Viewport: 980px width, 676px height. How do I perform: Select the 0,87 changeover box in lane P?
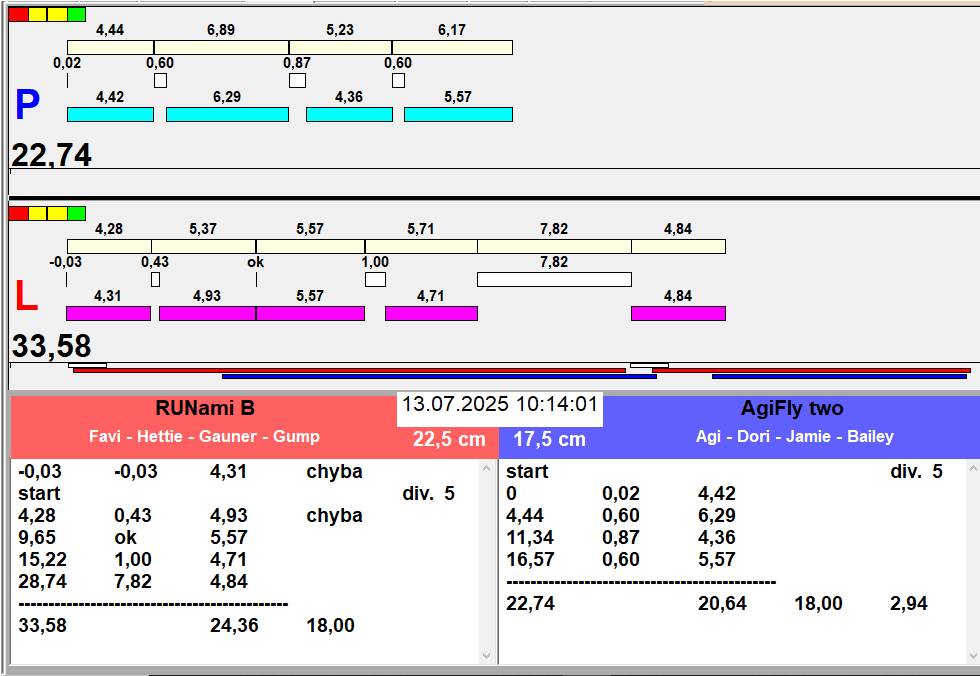tap(297, 80)
